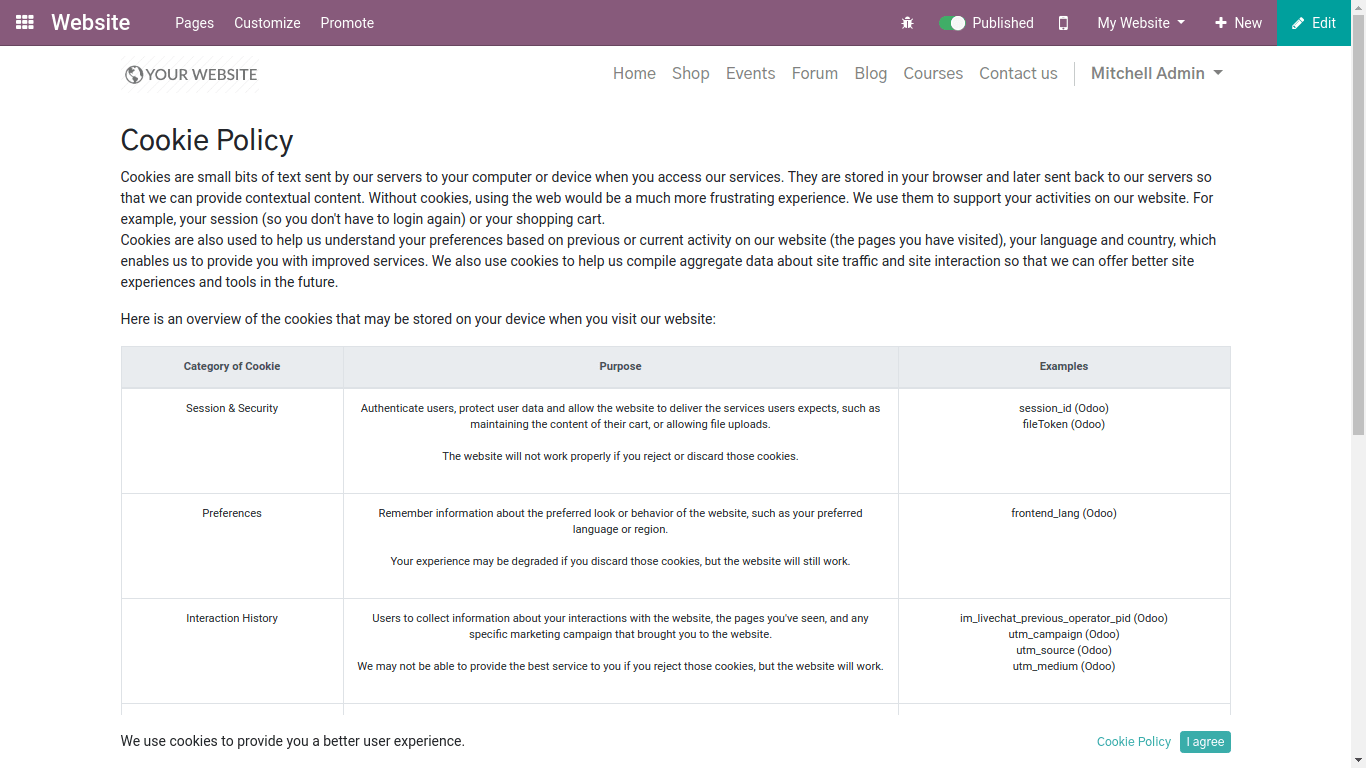Click the New button

(x=1238, y=23)
